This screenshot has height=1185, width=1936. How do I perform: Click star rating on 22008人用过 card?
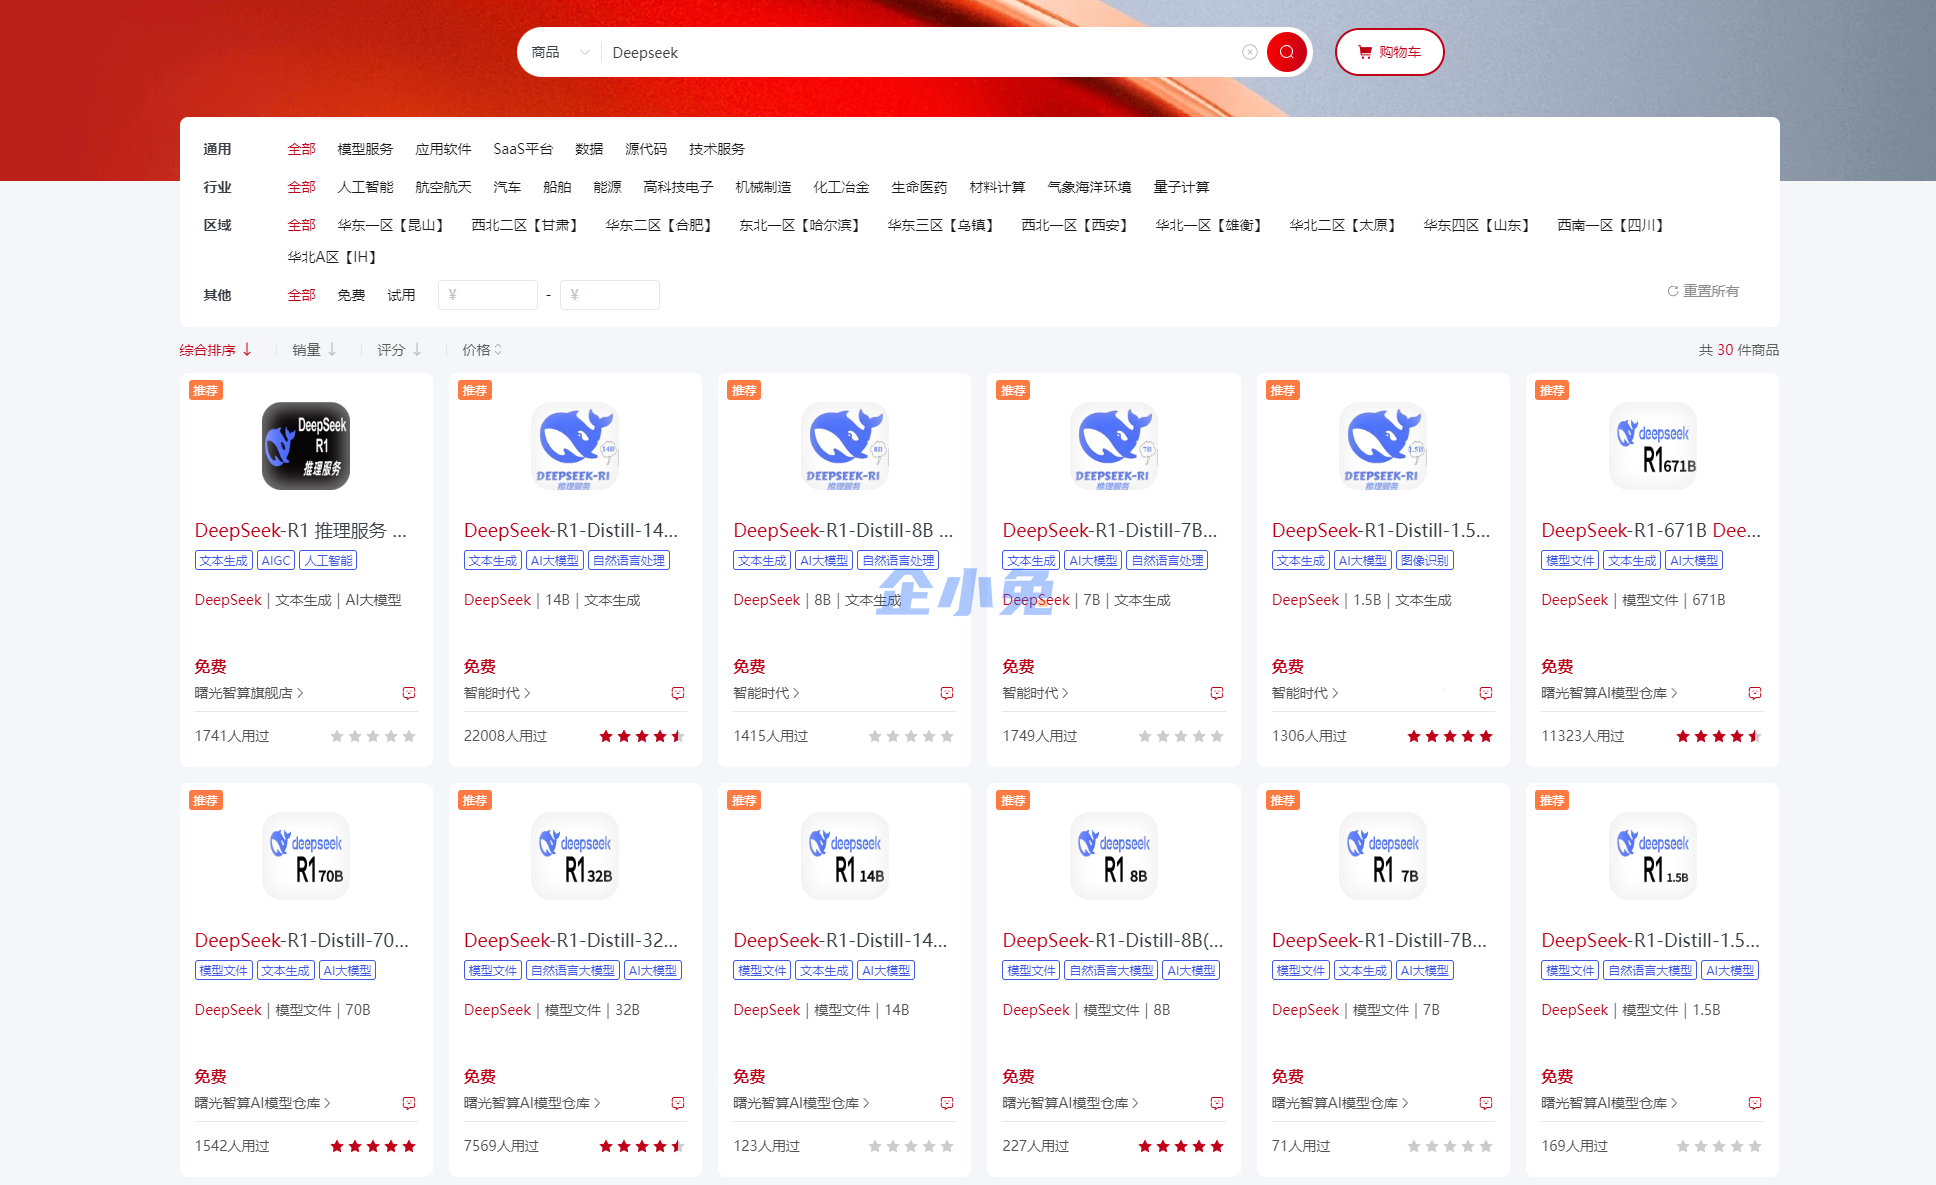pos(642,736)
